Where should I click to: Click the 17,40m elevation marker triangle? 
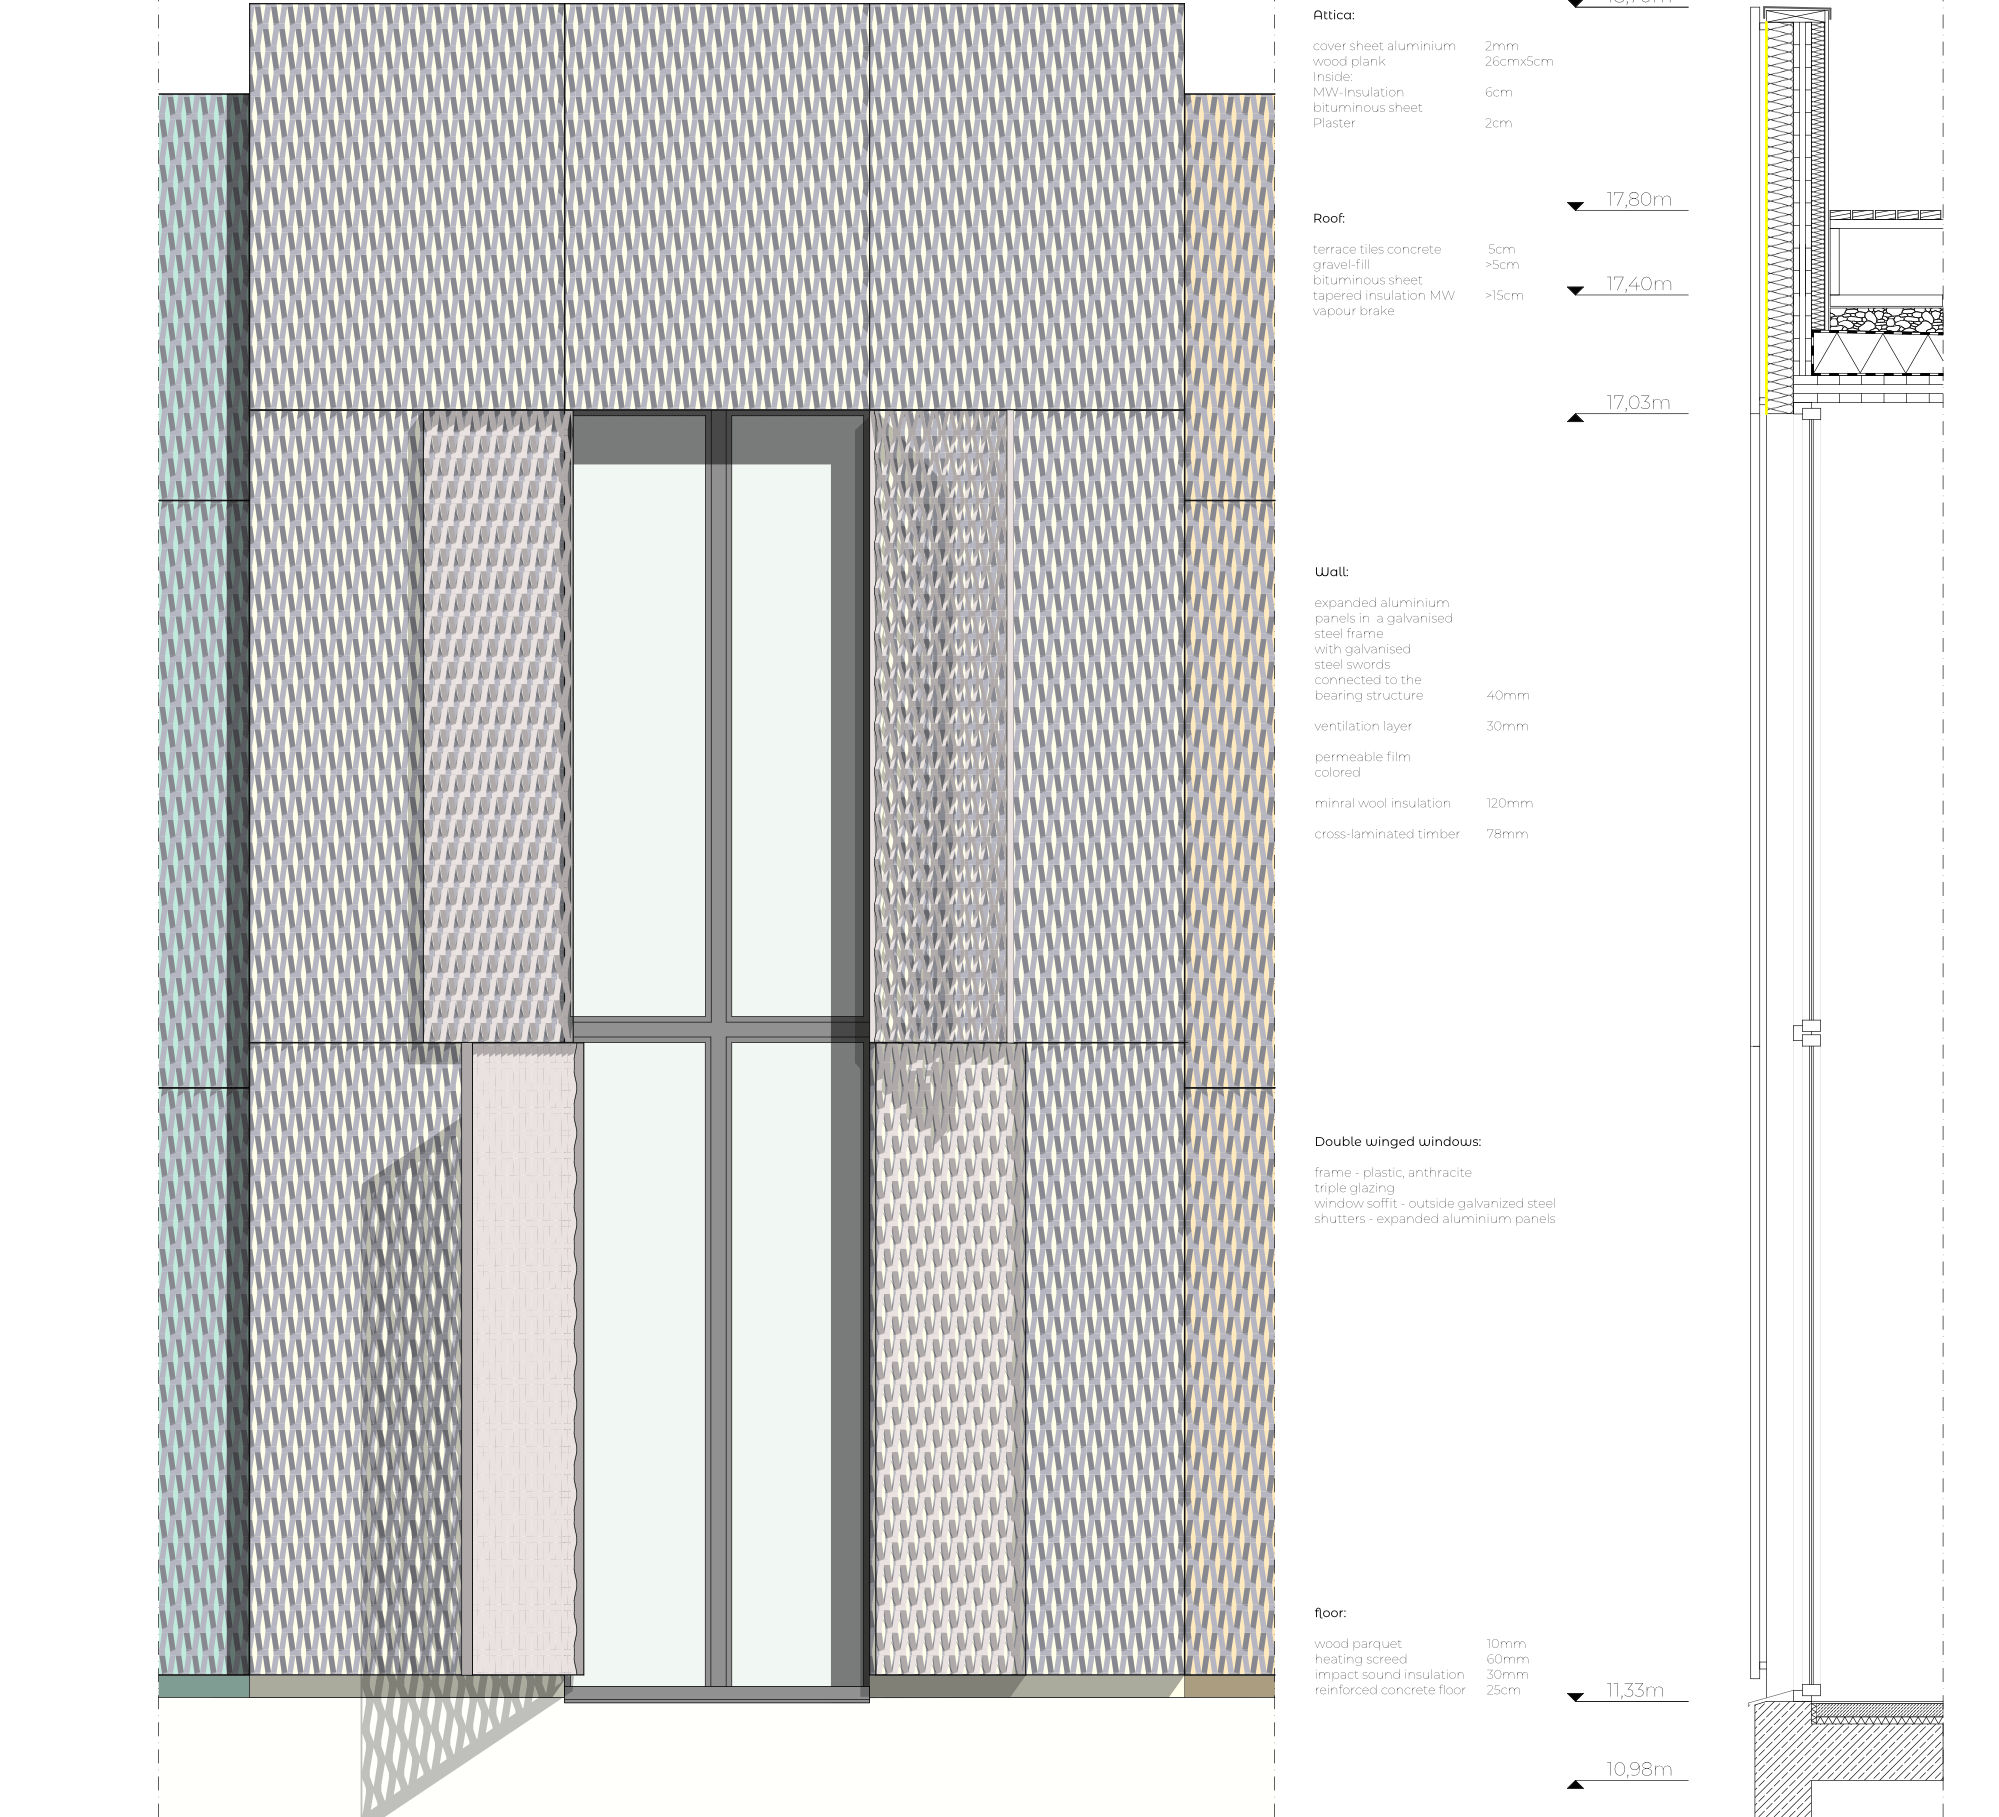pyautogui.click(x=1576, y=290)
